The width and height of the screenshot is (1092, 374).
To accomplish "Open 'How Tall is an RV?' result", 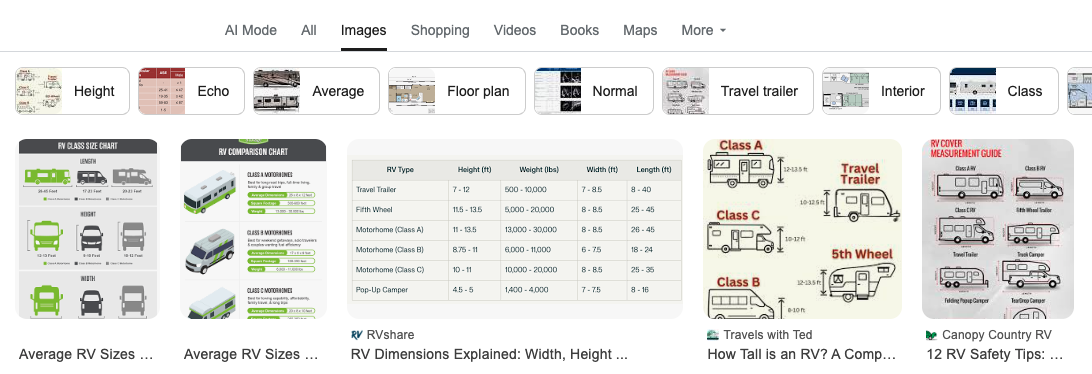I will tap(802, 354).
